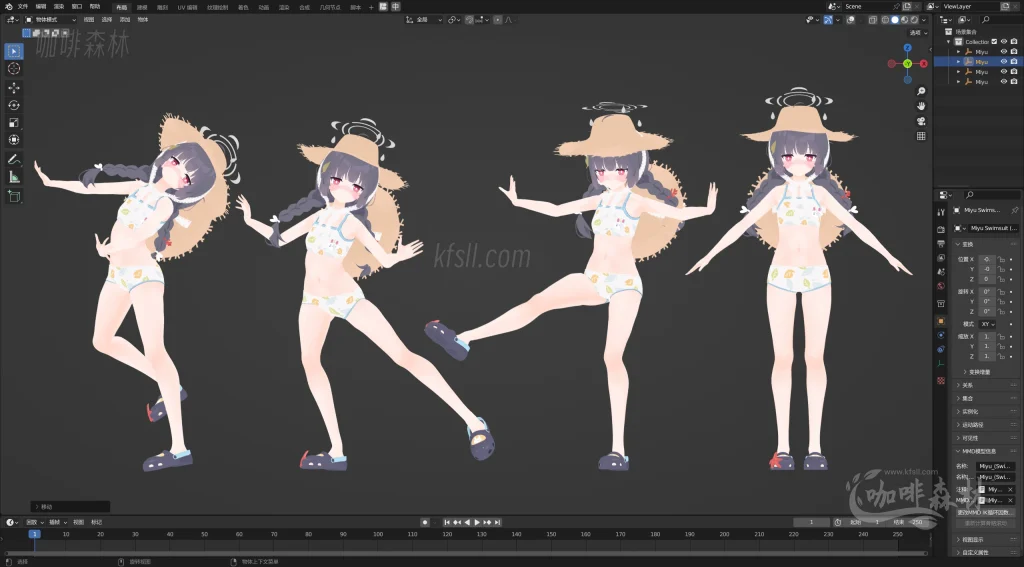1024x567 pixels.
Task: Activate the Scale tool
Action: pyautogui.click(x=14, y=123)
